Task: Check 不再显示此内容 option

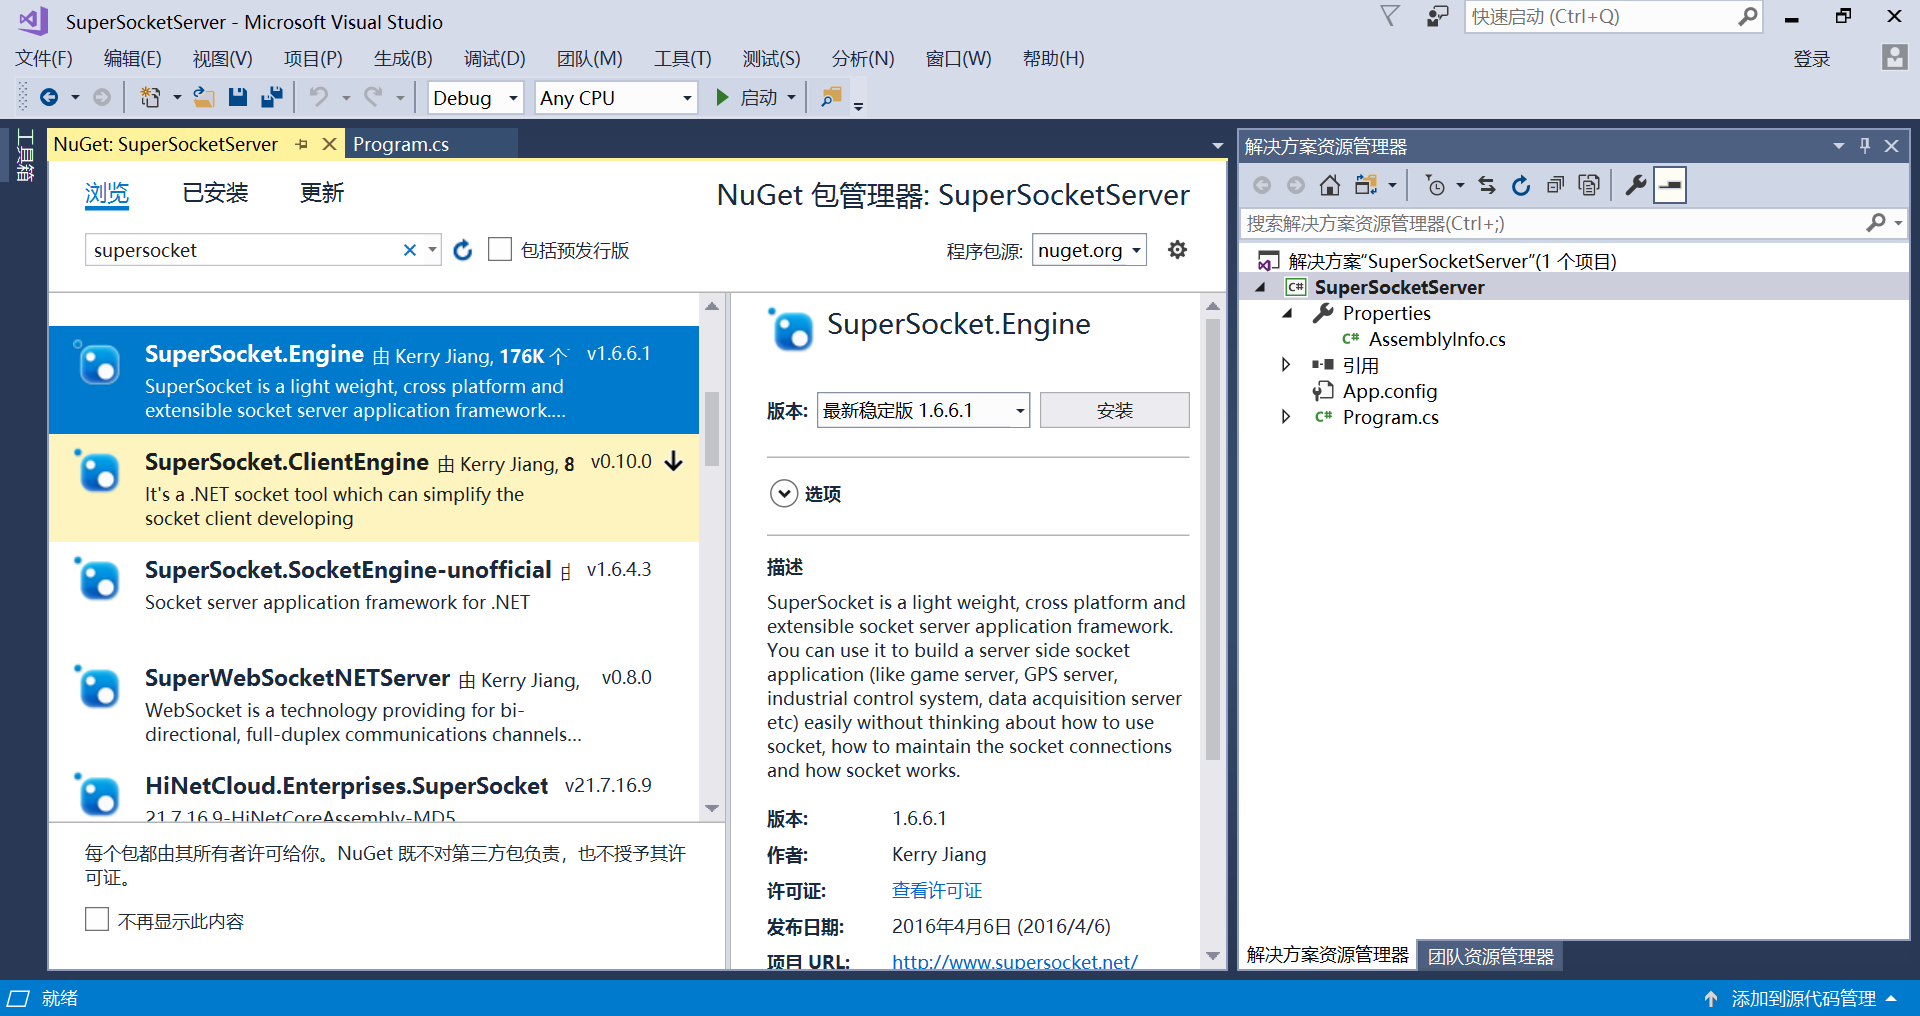Action: coord(97,919)
